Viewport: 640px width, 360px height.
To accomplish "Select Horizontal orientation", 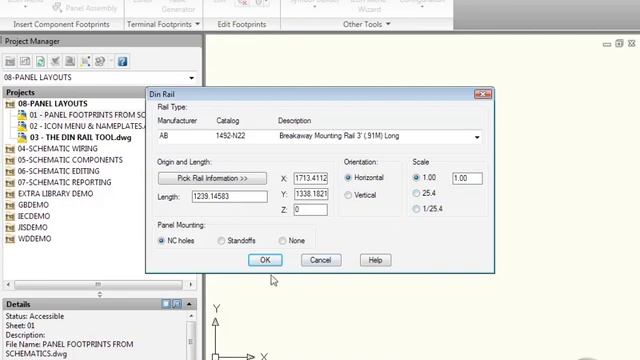I will coord(348,178).
